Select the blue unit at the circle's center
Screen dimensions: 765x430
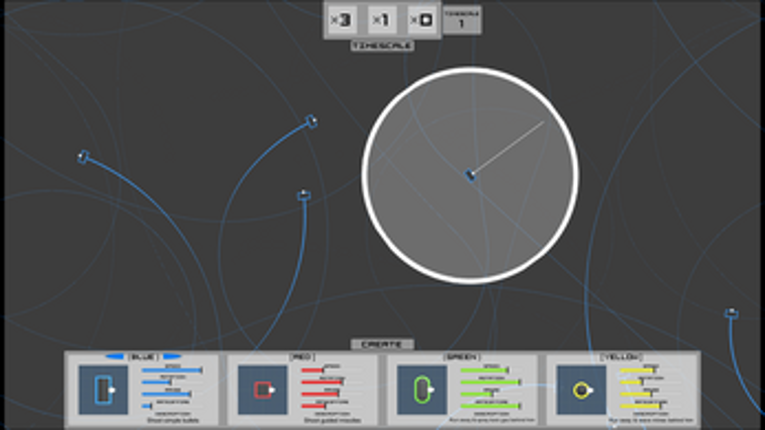470,175
